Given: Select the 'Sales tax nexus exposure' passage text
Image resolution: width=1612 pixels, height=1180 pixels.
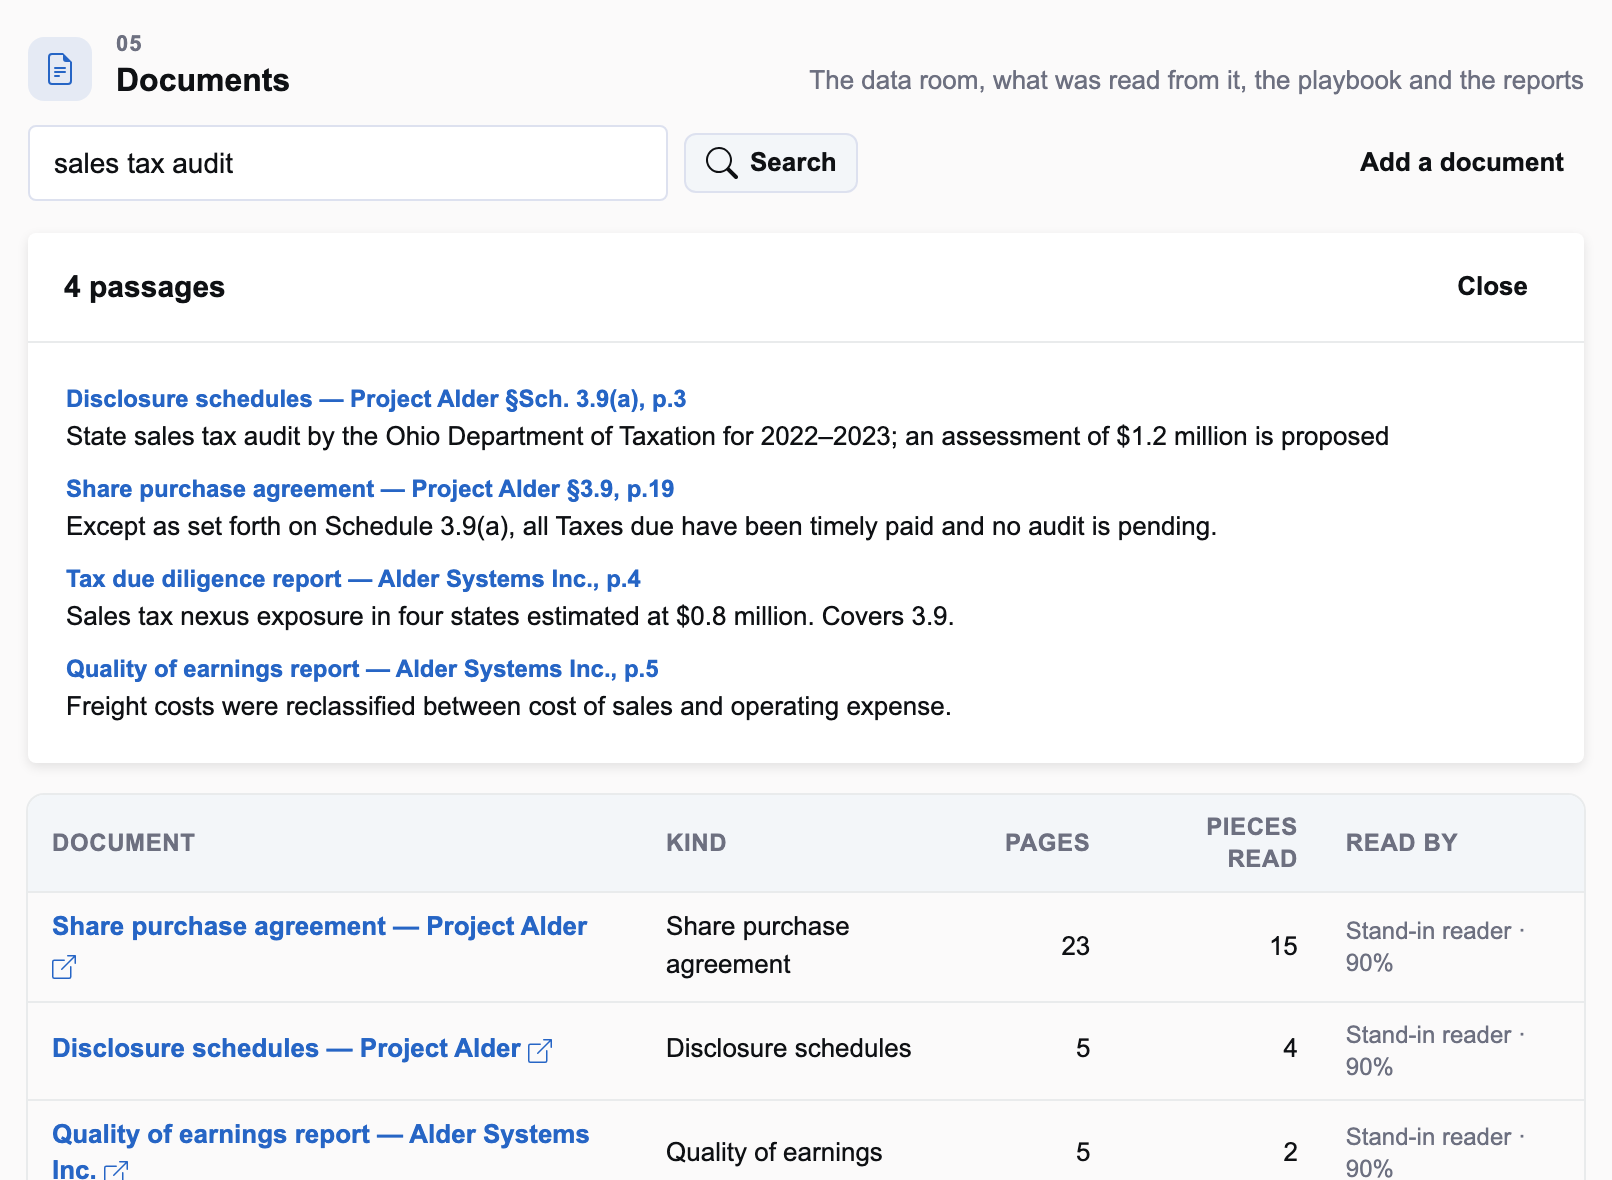Looking at the screenshot, I should 510,617.
